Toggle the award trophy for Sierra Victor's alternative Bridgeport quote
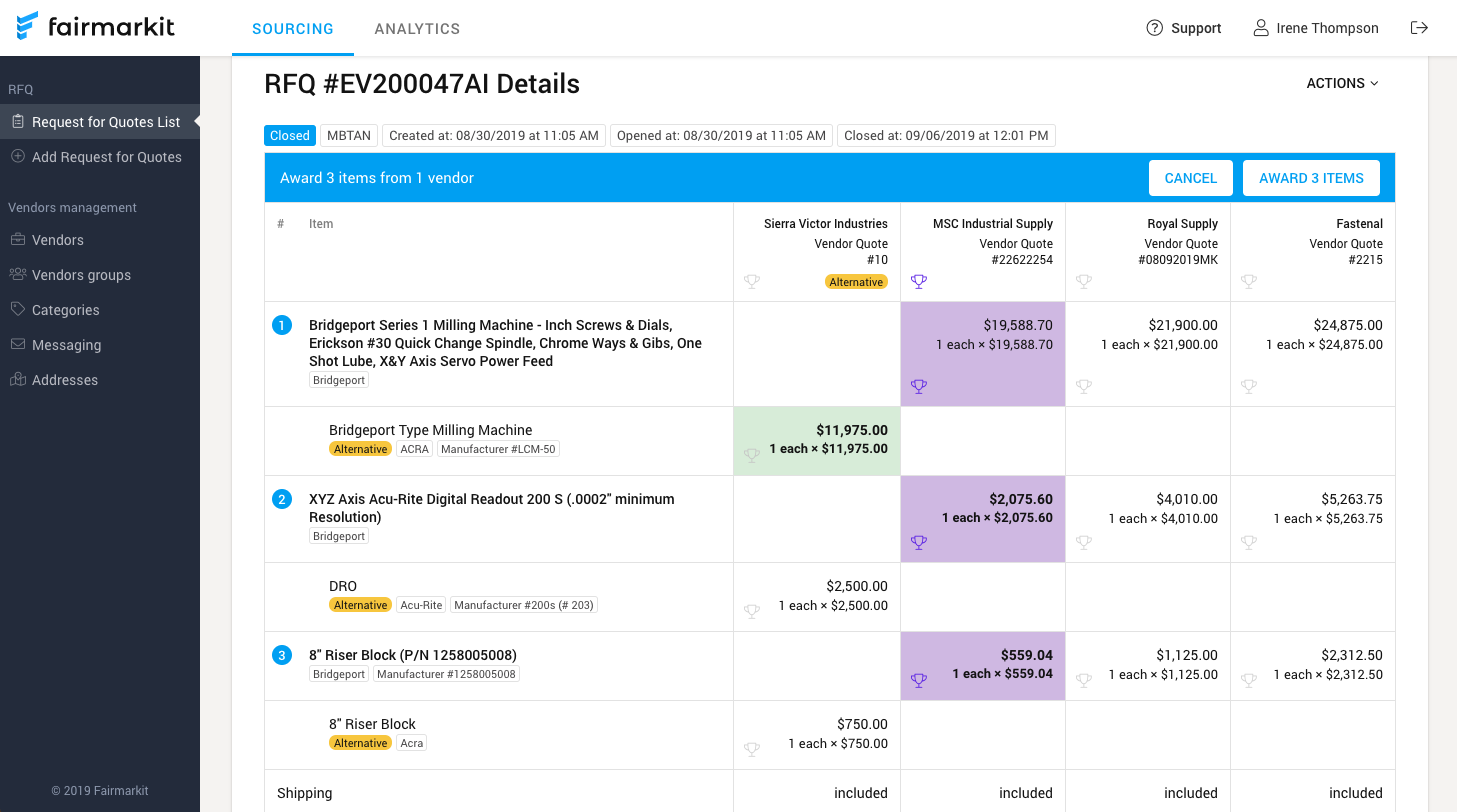The height and width of the screenshot is (812, 1457). [751, 455]
